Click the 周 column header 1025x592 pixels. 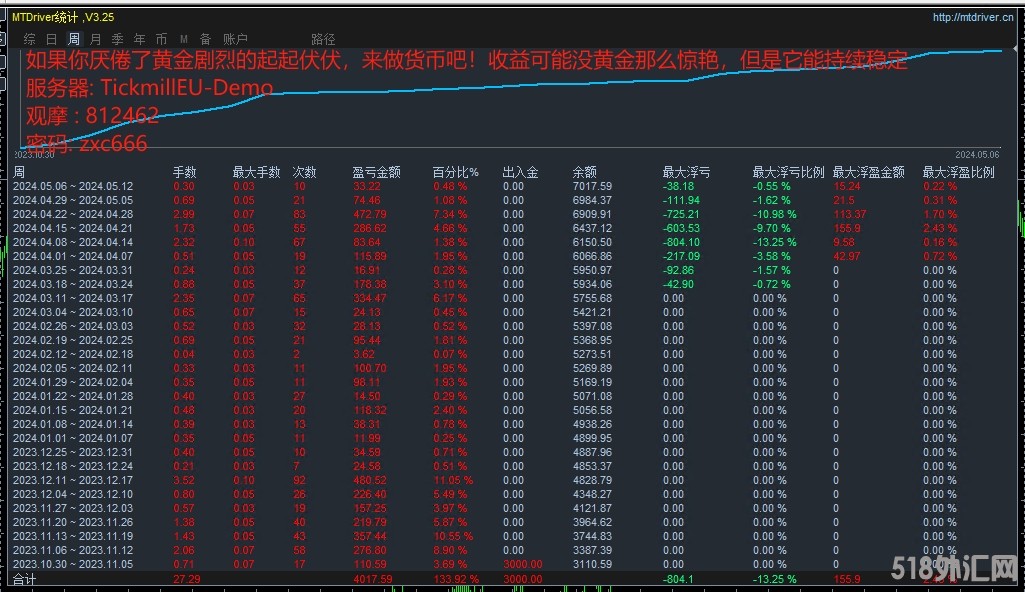pyautogui.click(x=19, y=172)
